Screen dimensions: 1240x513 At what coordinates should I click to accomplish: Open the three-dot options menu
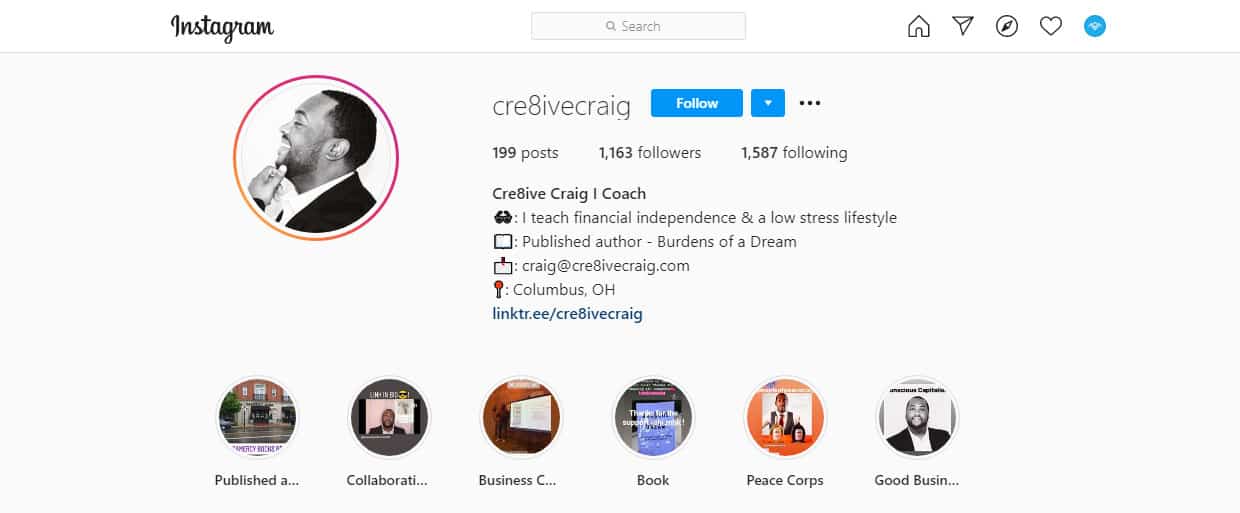pos(810,103)
